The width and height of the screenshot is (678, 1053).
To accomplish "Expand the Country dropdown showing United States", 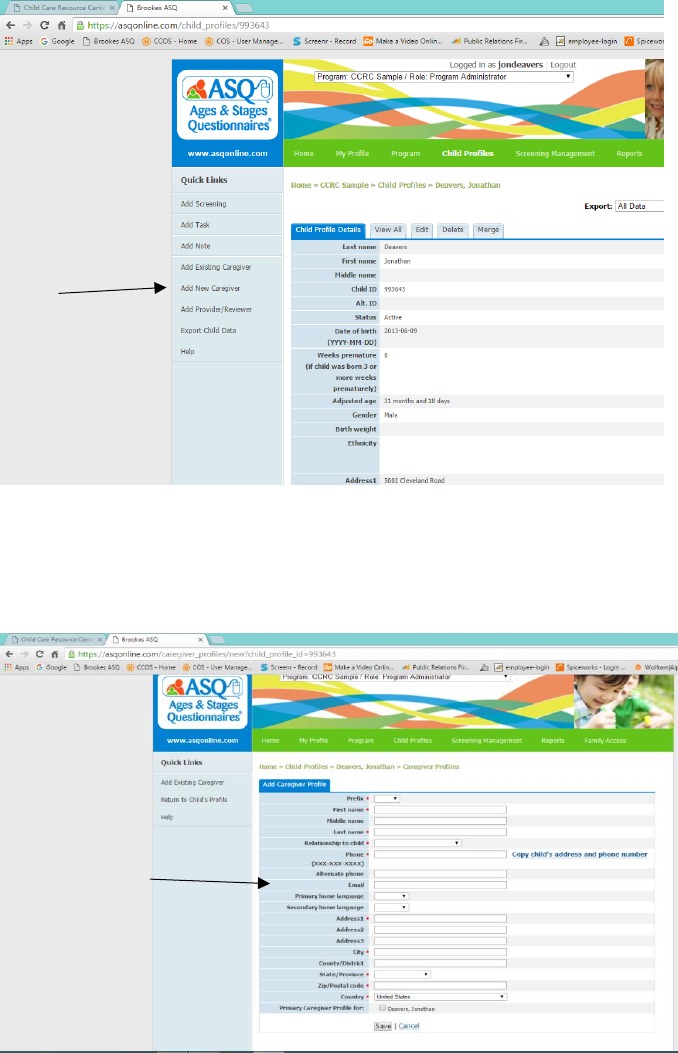I will point(440,996).
